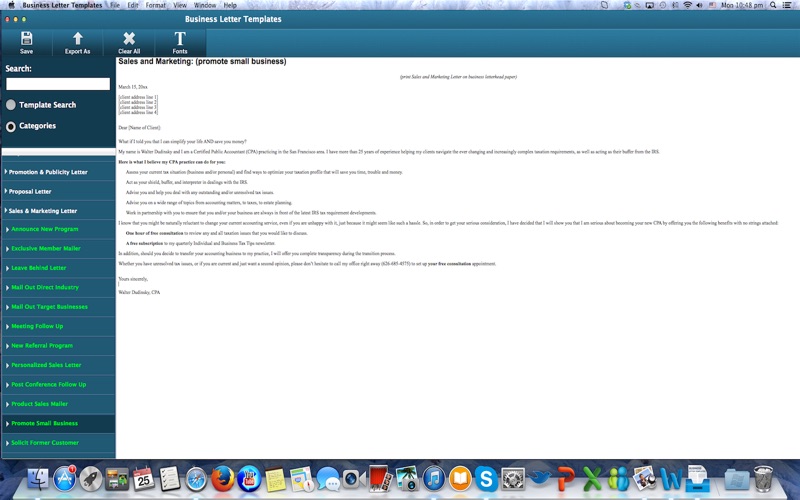Open the Help menu

230,5
